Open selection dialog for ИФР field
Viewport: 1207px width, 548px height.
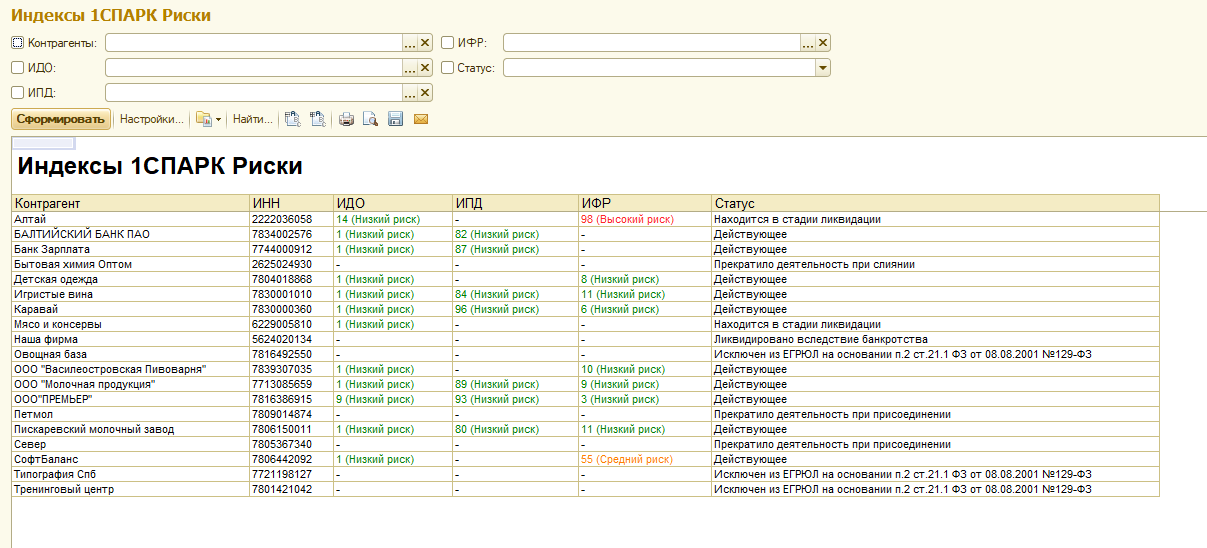[808, 42]
